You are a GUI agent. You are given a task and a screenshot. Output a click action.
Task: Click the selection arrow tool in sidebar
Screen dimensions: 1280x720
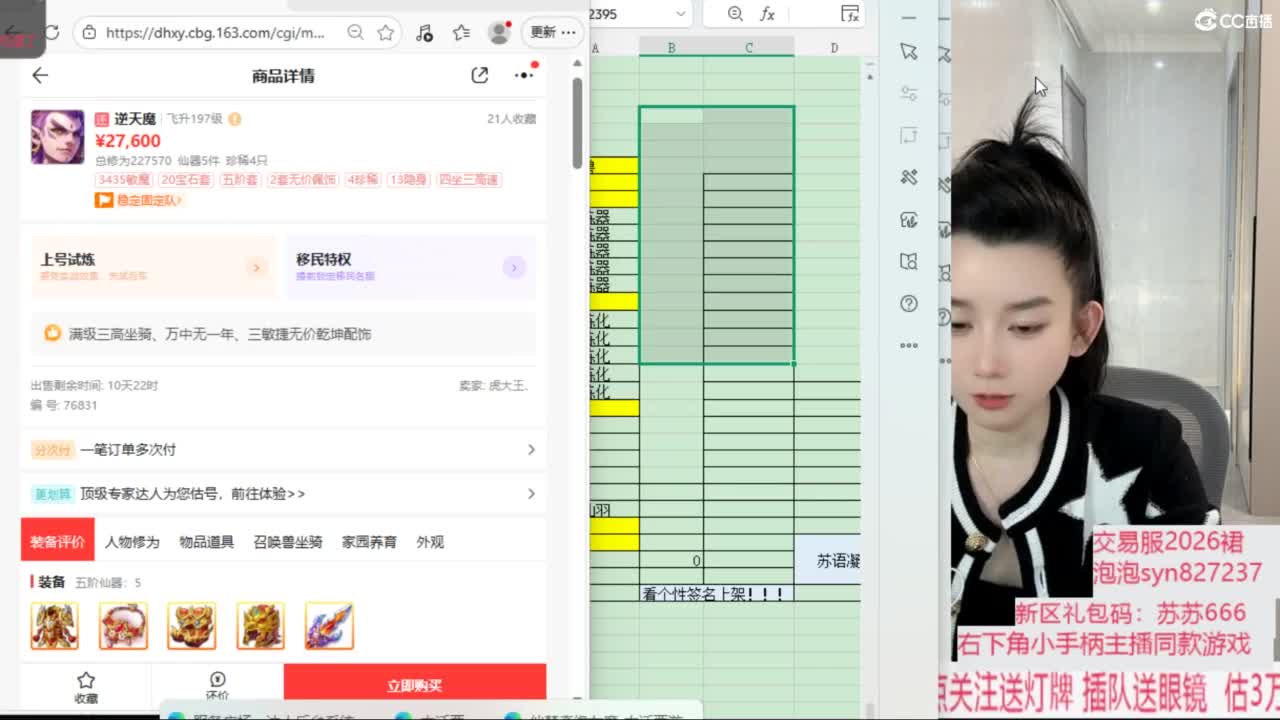pos(908,52)
